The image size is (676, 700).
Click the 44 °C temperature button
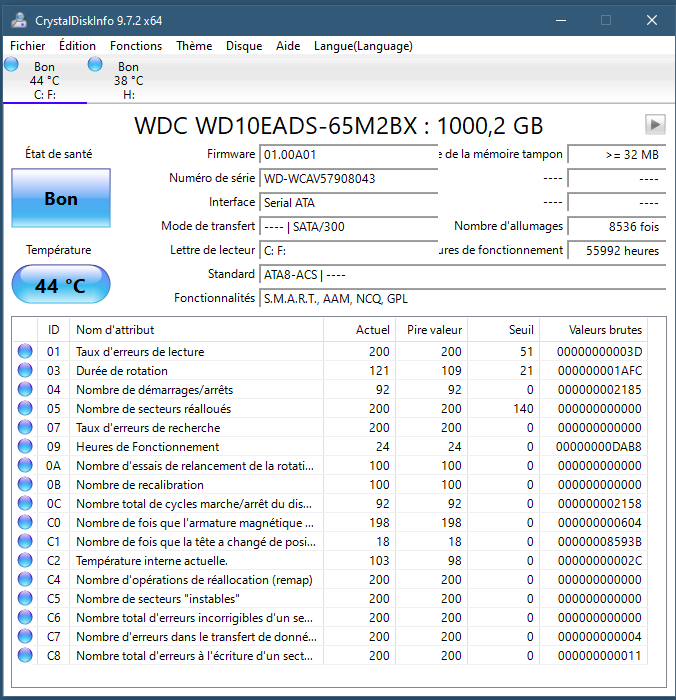point(61,284)
